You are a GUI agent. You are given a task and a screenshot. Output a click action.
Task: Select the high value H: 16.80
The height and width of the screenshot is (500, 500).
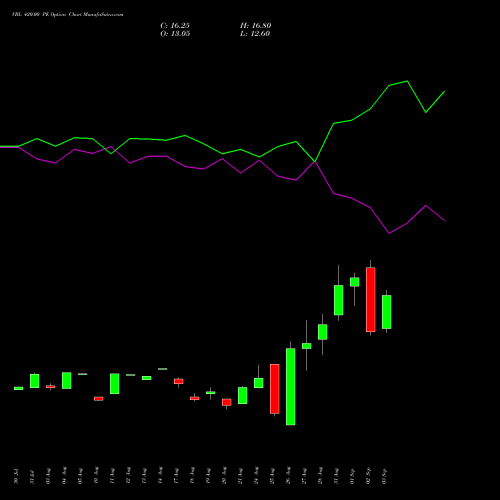click(256, 26)
